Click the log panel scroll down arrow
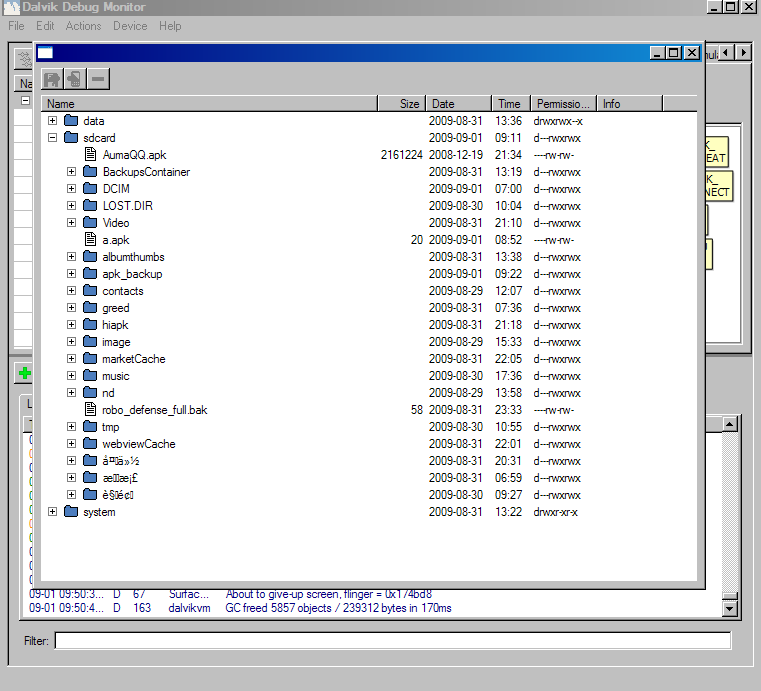The width and height of the screenshot is (761, 691). (729, 609)
